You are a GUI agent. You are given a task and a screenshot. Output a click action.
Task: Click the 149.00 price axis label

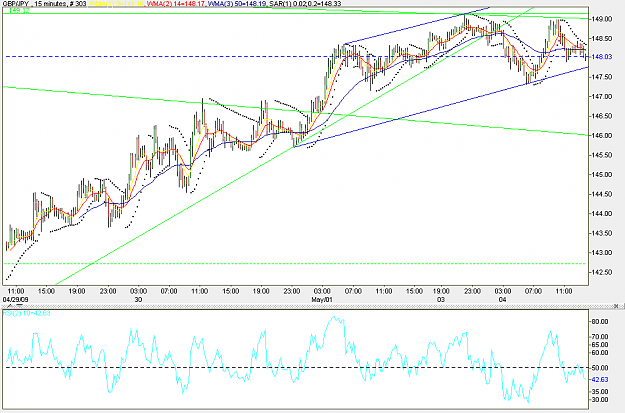(x=602, y=19)
